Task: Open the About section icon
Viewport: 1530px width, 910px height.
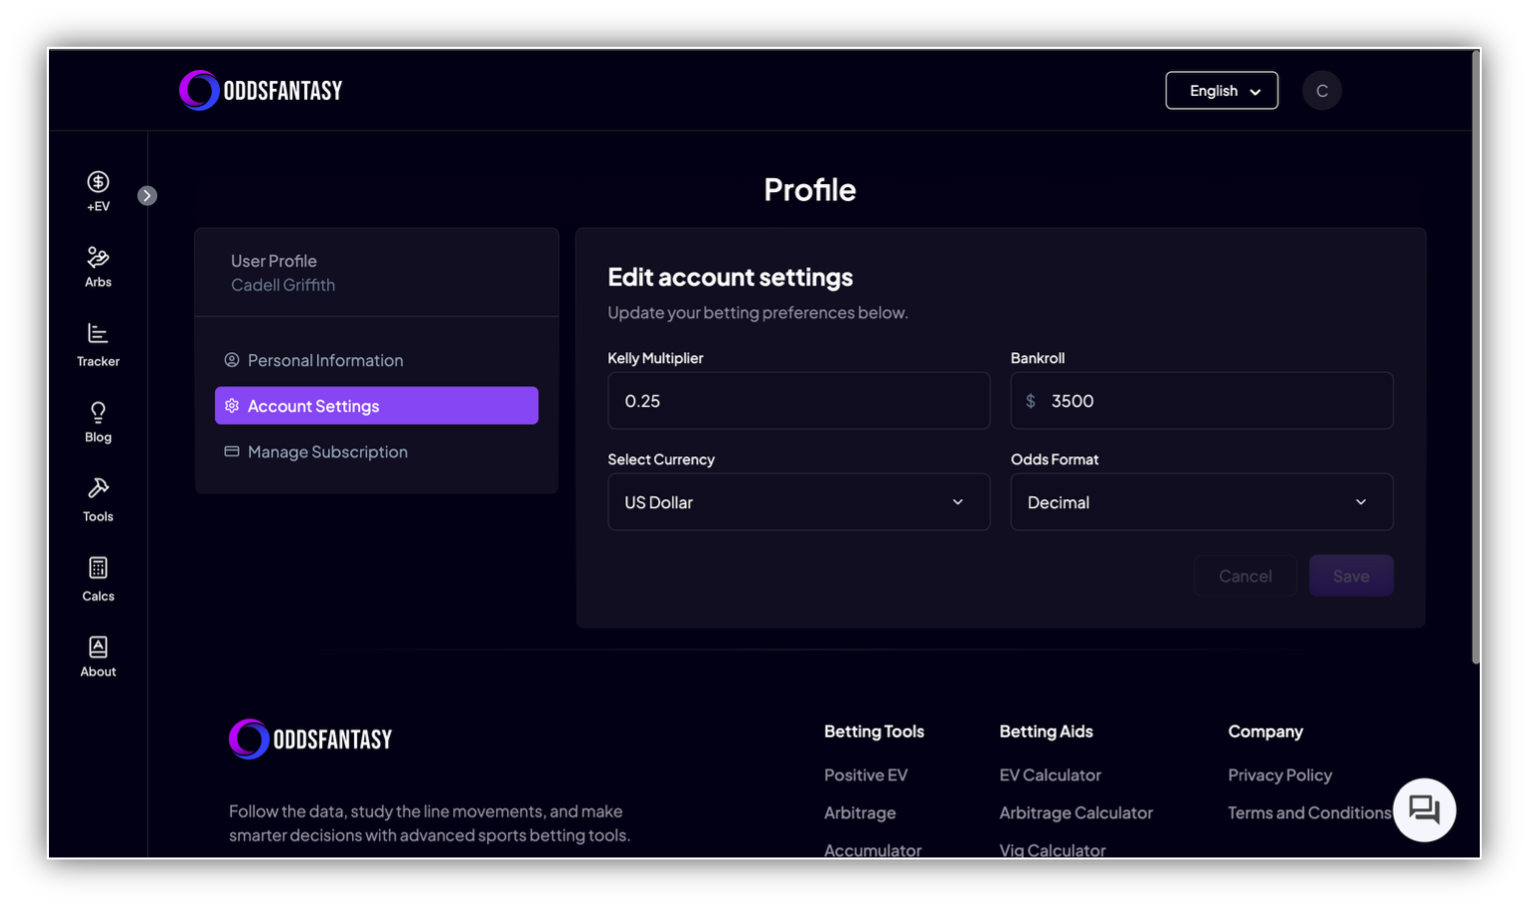Action: tap(97, 654)
